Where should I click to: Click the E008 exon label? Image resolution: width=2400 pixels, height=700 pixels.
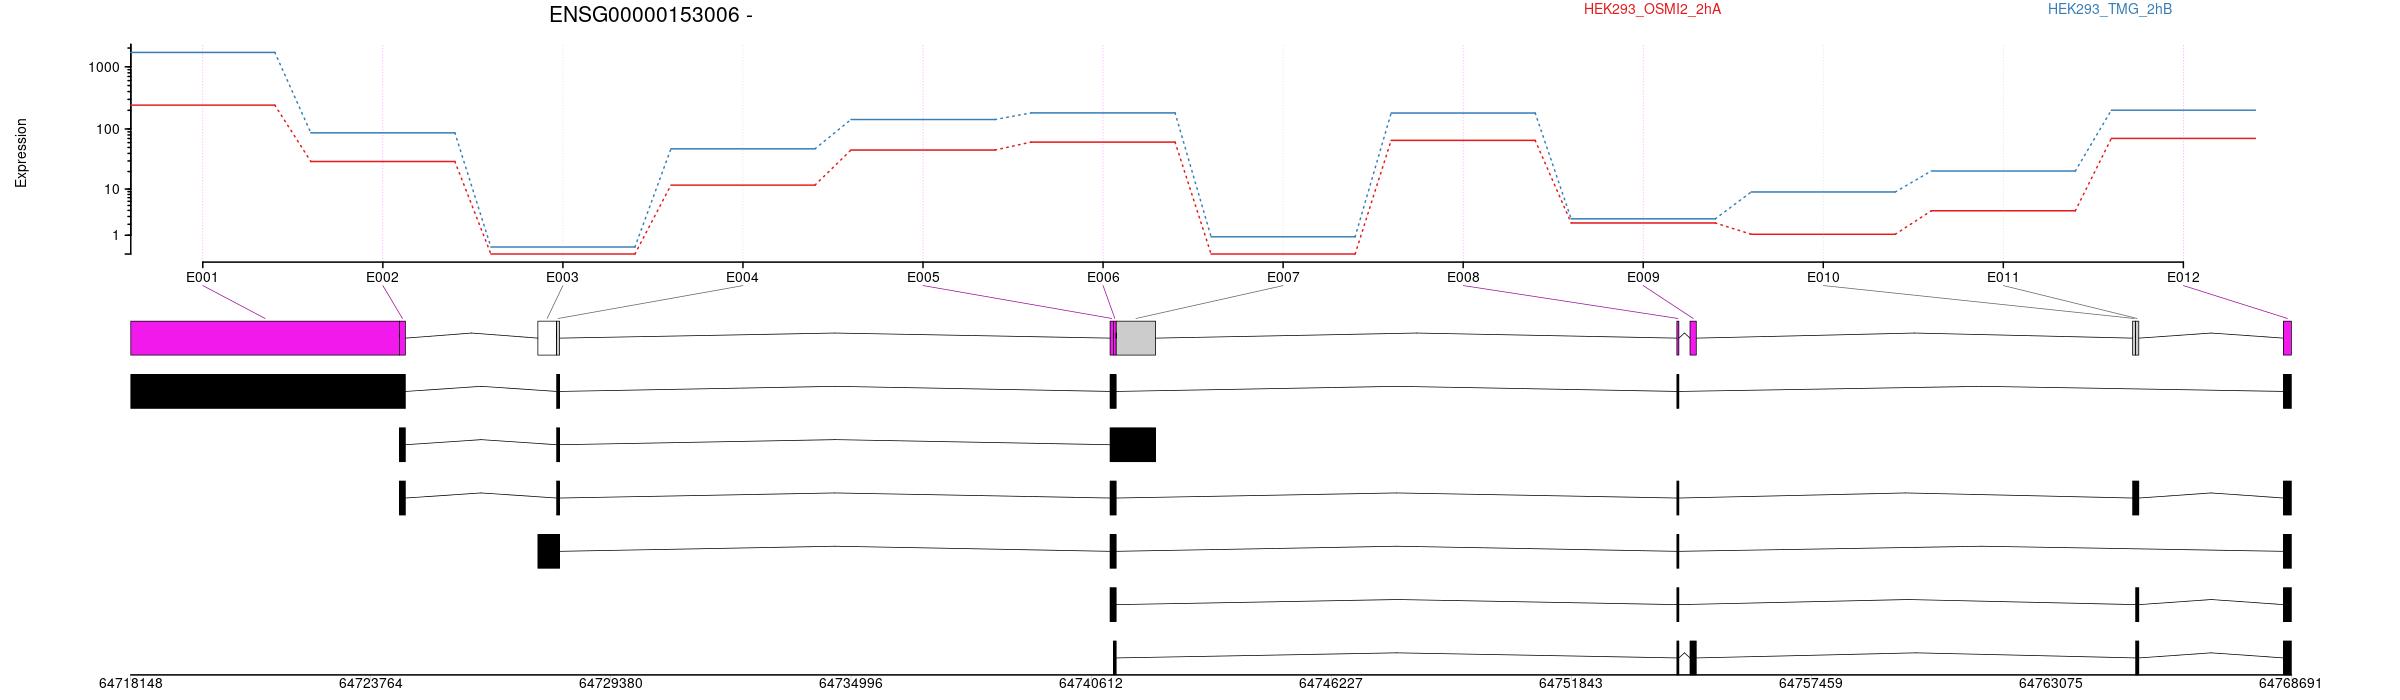pyautogui.click(x=1463, y=278)
